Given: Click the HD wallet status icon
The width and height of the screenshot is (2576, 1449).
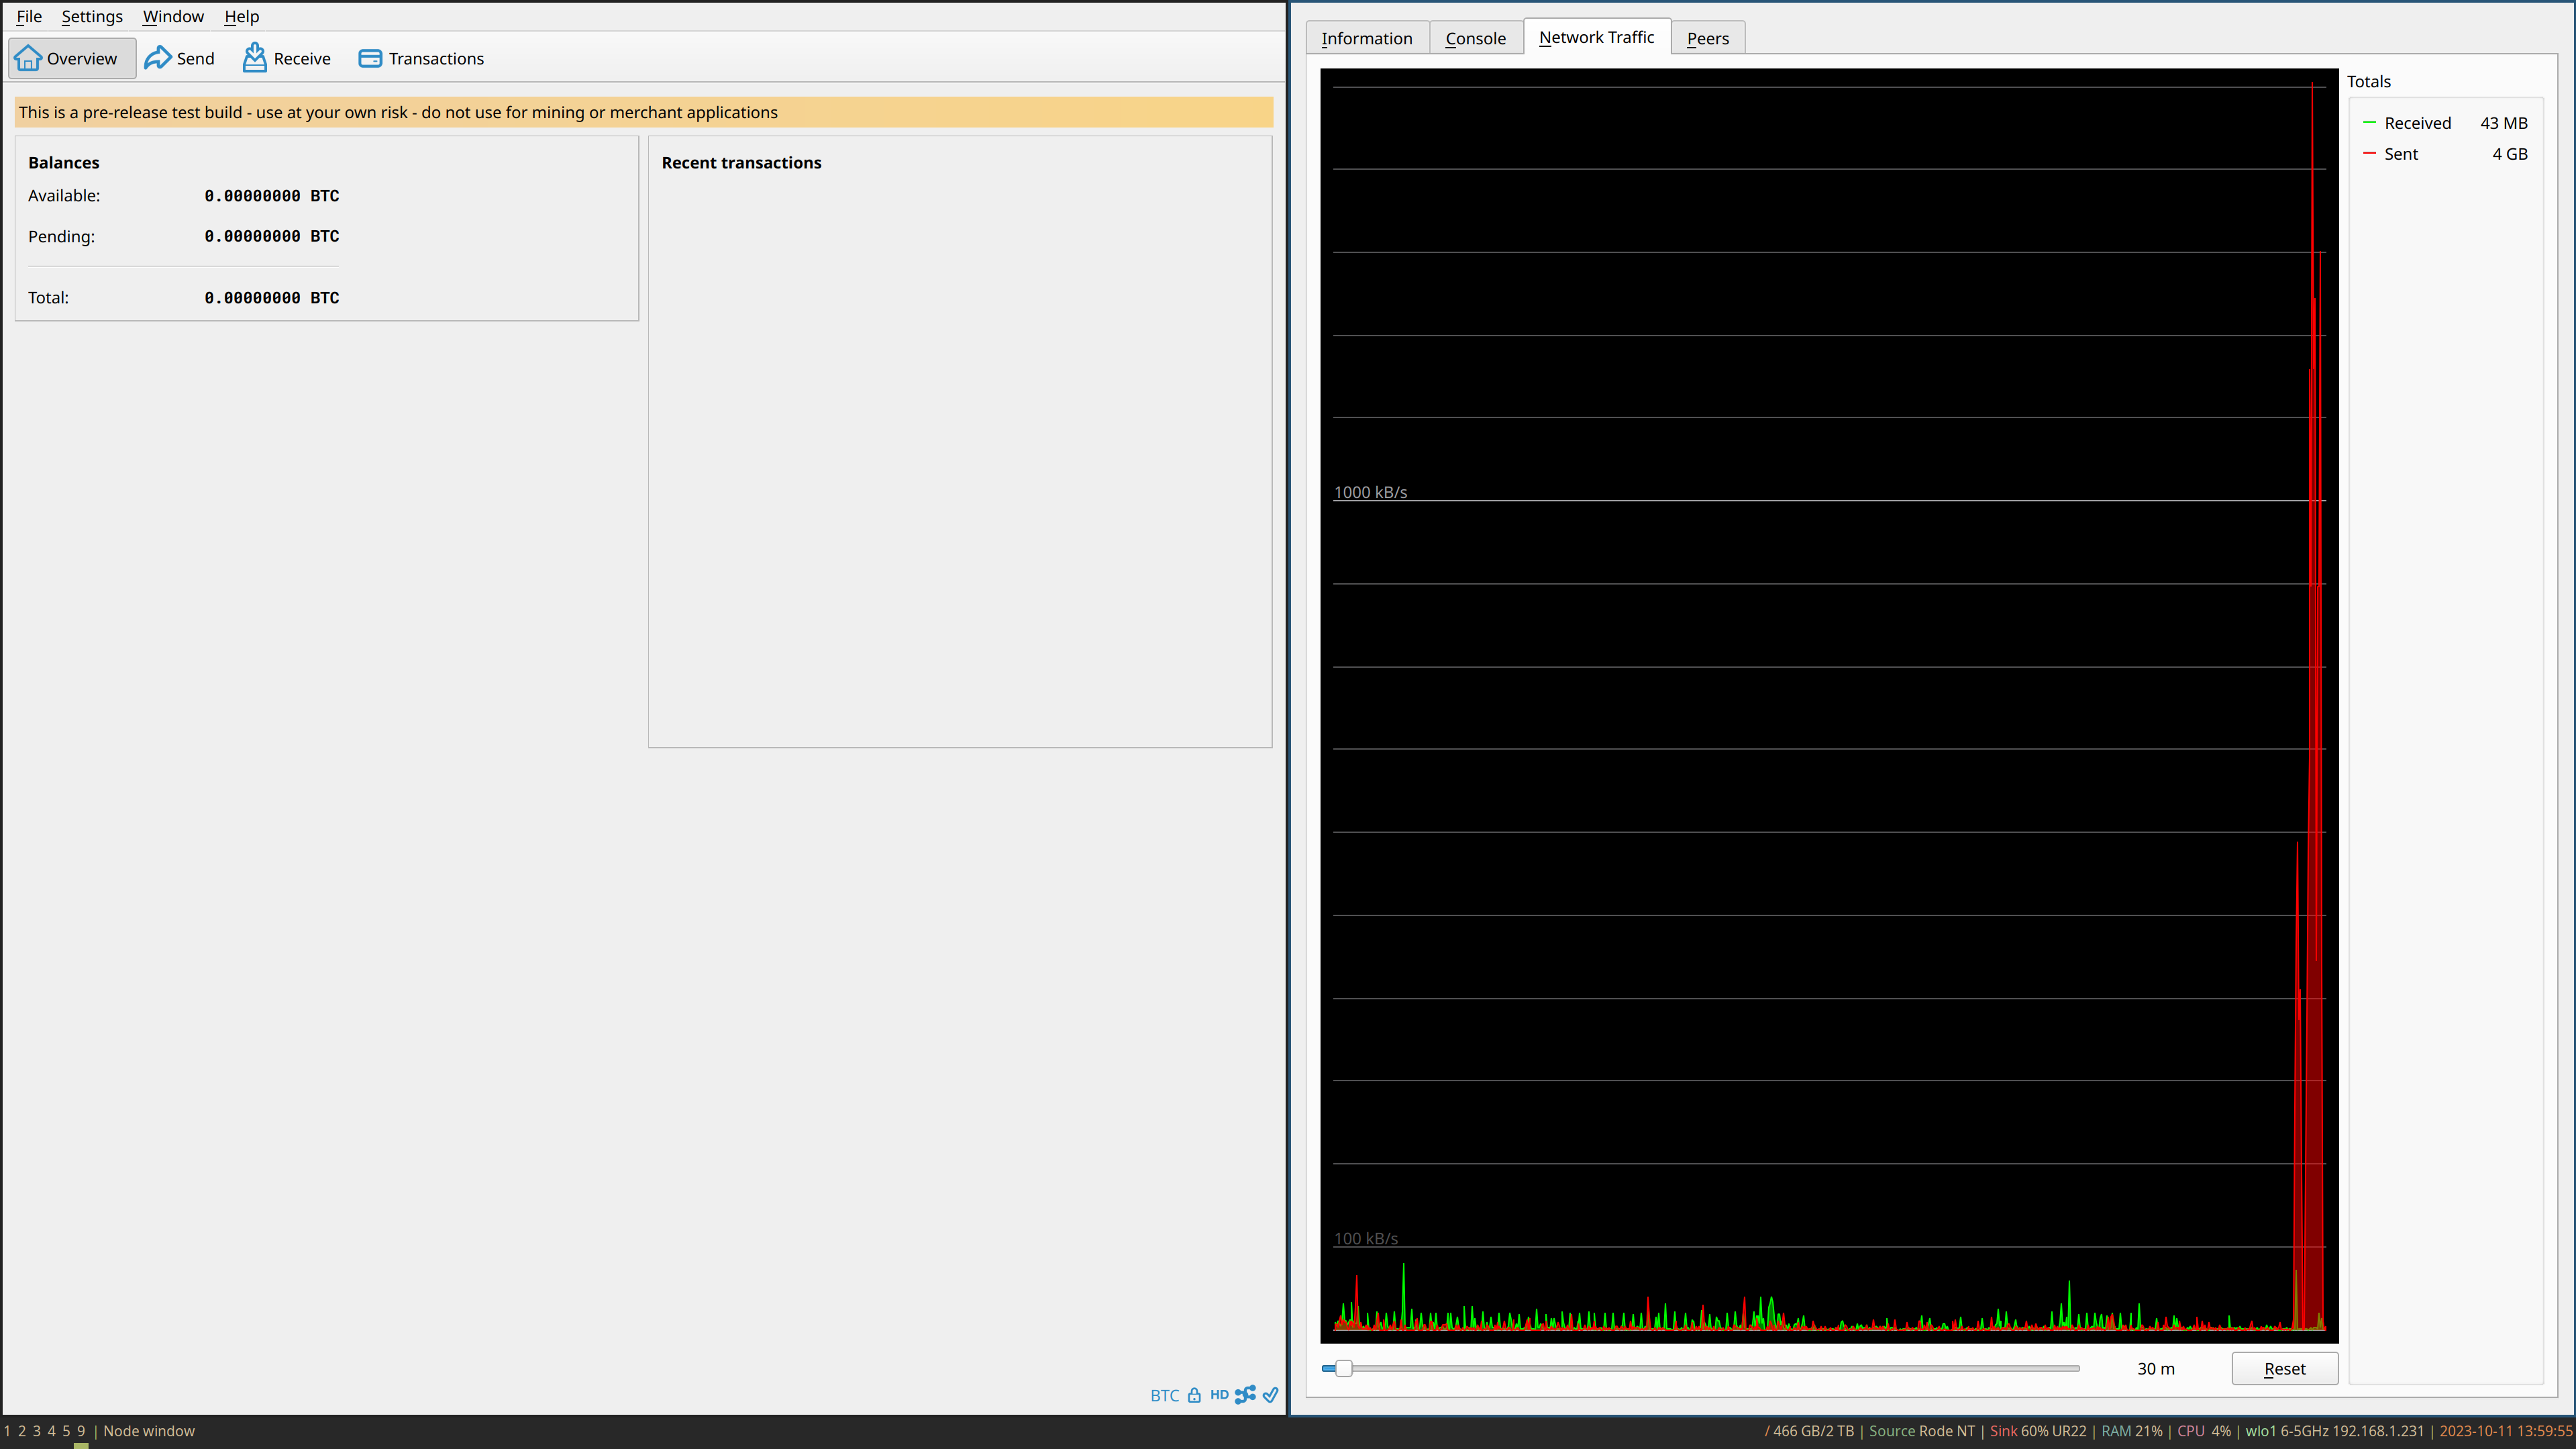Looking at the screenshot, I should pyautogui.click(x=1219, y=1394).
